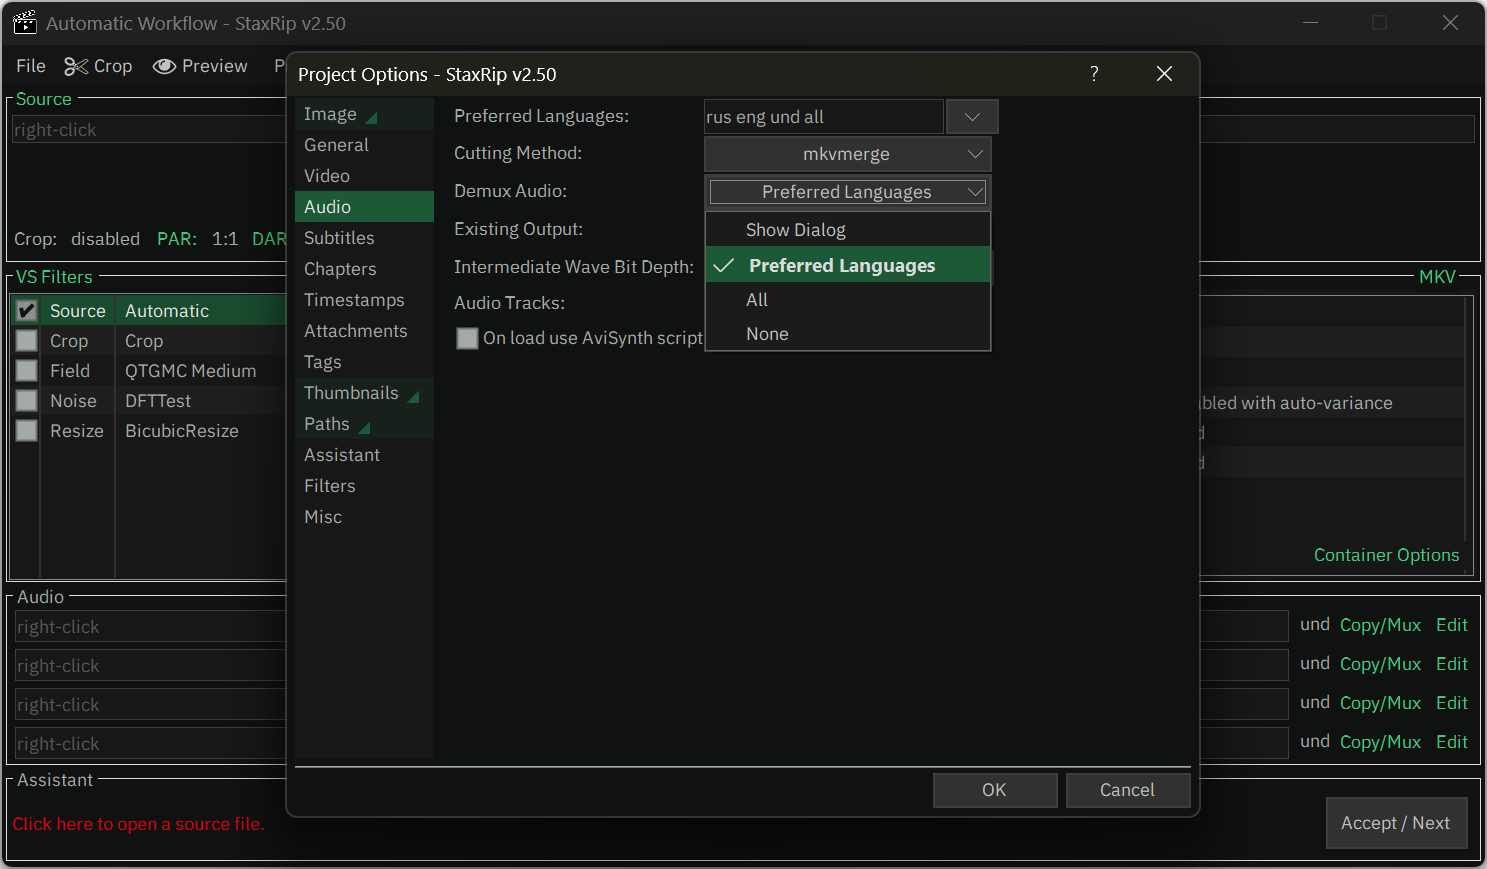Click Edit for third audio track
Image resolution: width=1487 pixels, height=869 pixels.
pos(1451,703)
